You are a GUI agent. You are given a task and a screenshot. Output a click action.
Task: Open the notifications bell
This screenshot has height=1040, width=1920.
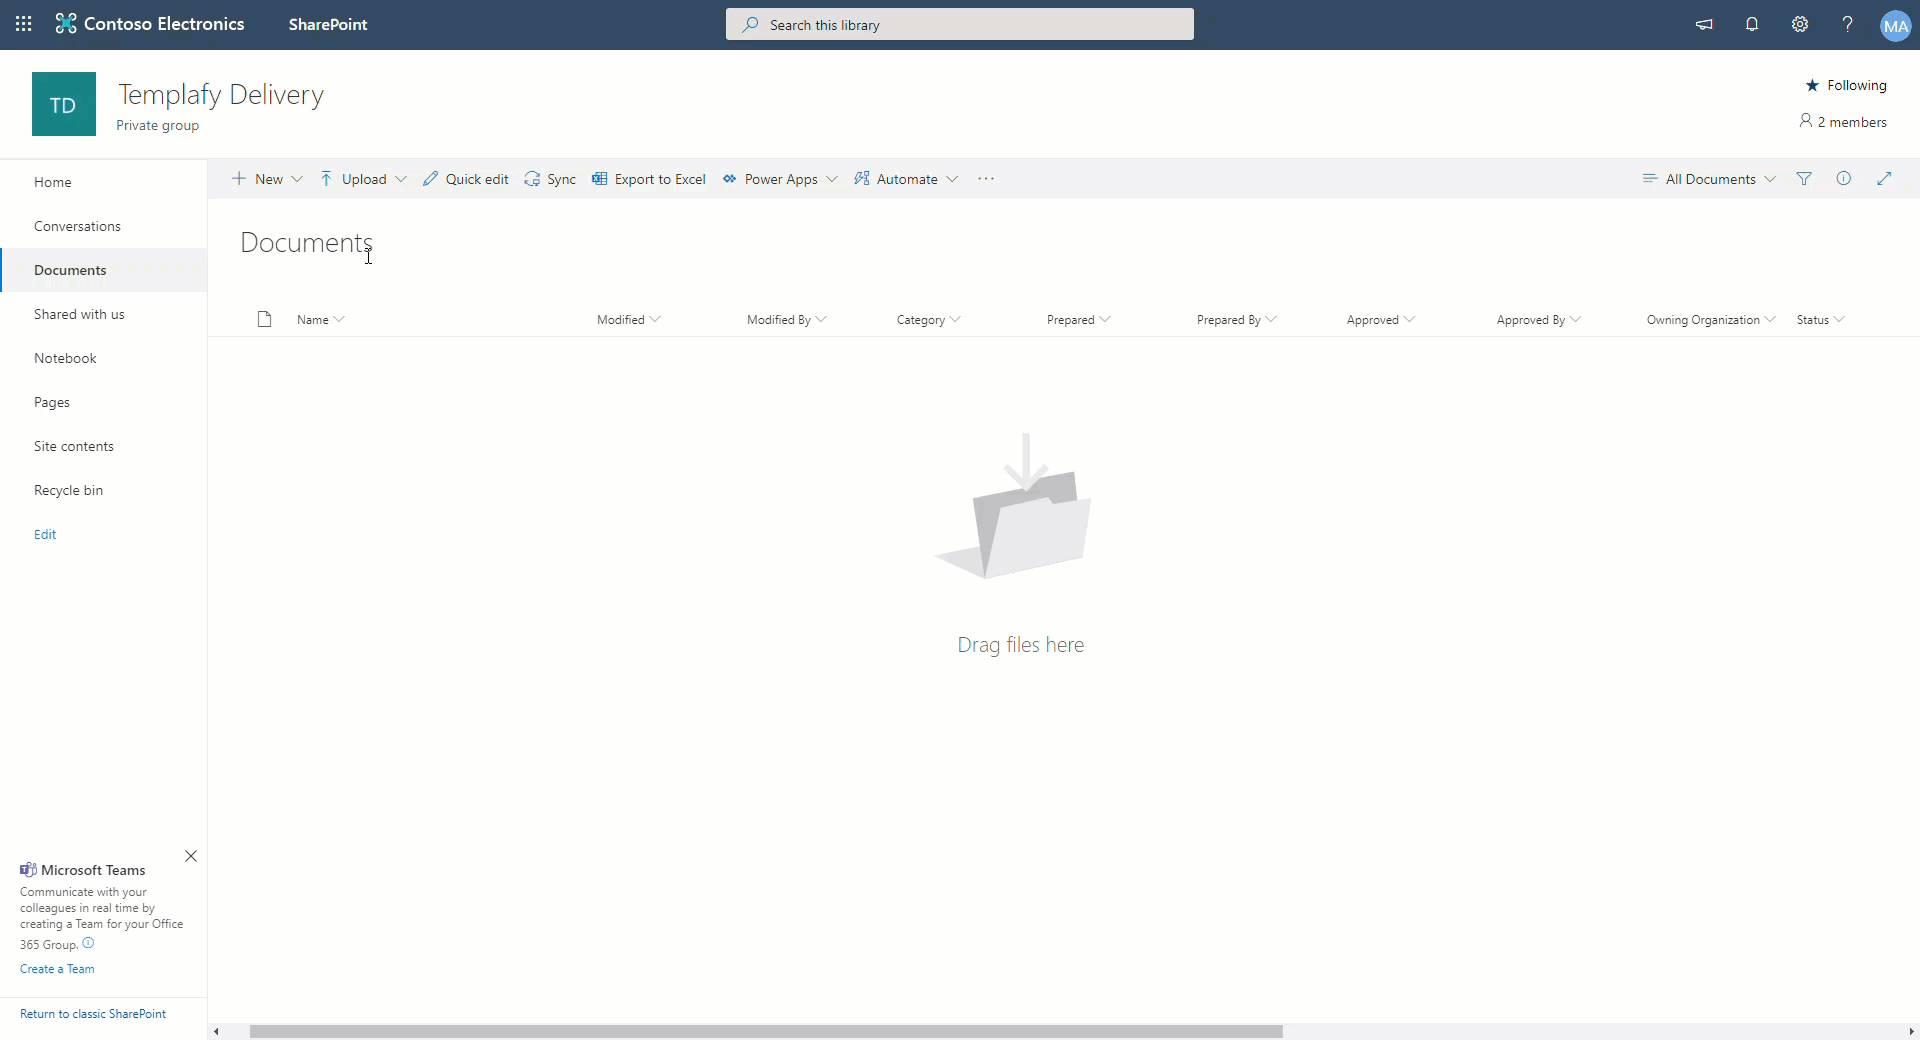coord(1752,24)
